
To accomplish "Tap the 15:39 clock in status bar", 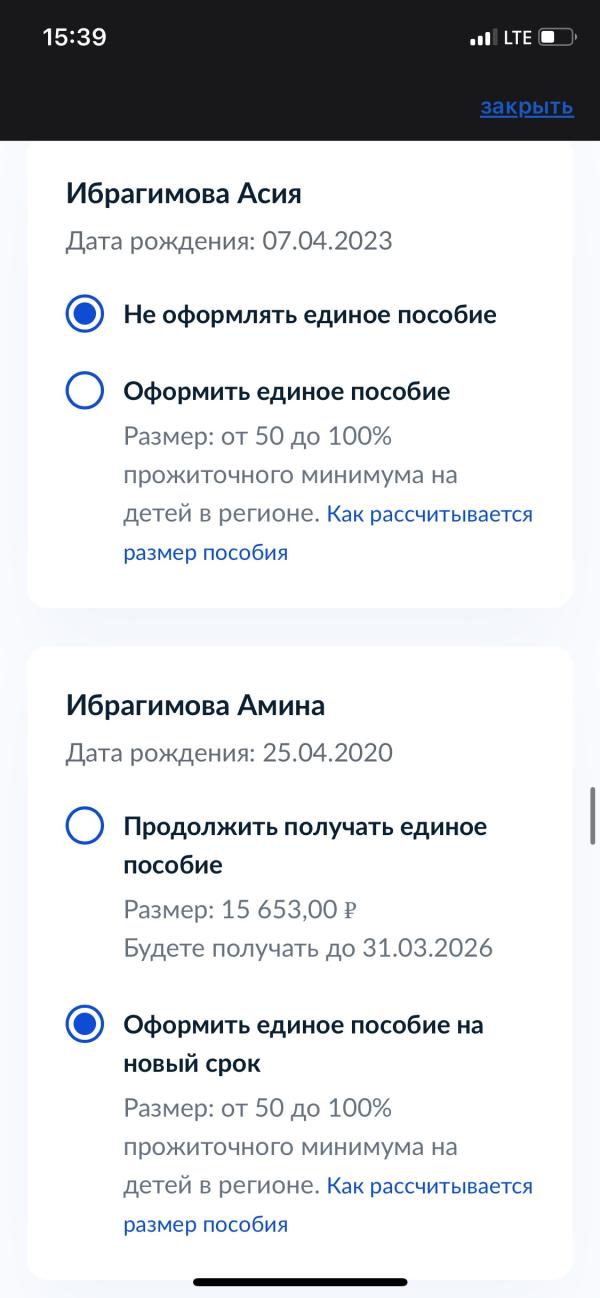I will 75,37.
